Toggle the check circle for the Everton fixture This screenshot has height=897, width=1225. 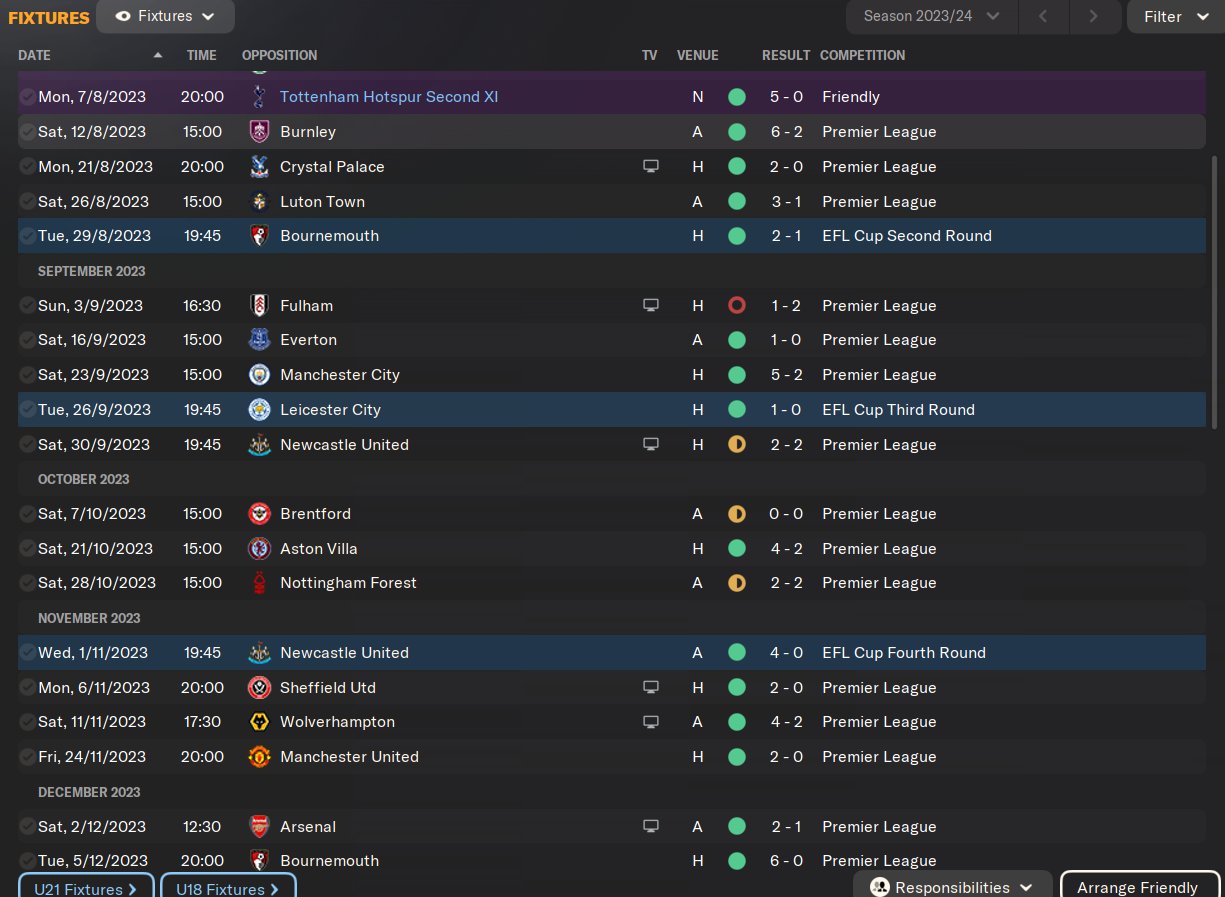(x=27, y=340)
